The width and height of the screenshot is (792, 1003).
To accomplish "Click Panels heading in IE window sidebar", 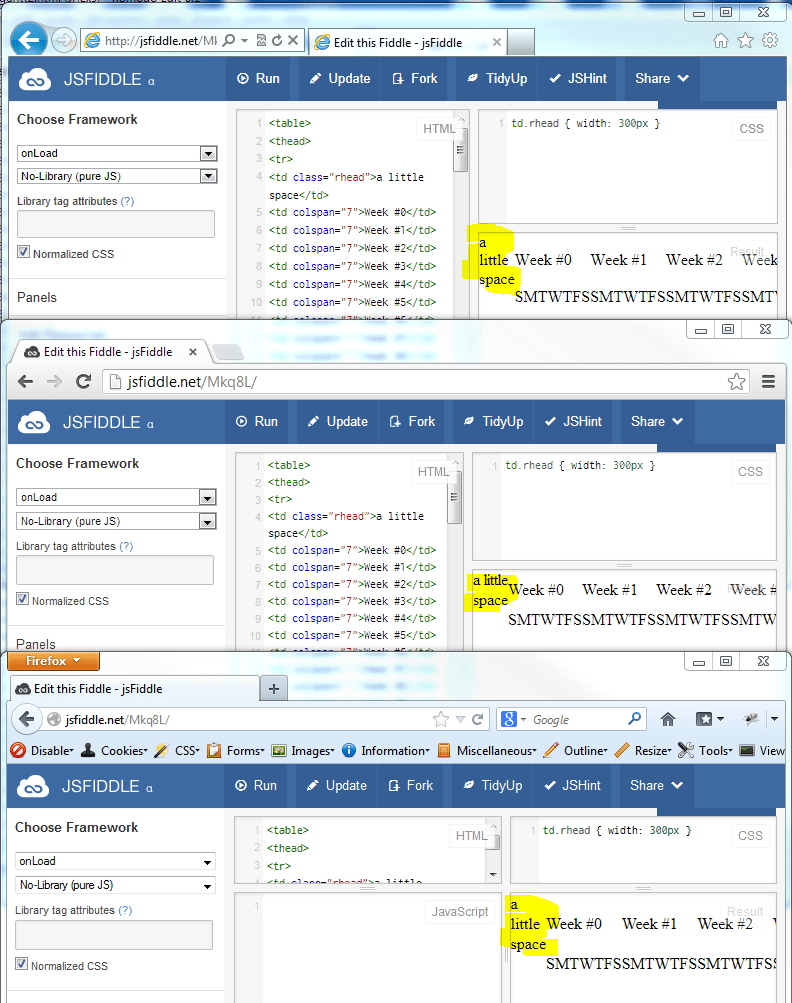I will tap(36, 297).
